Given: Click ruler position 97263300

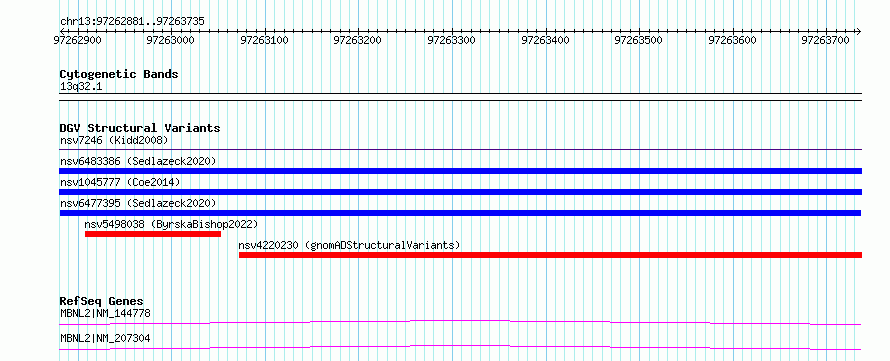Looking at the screenshot, I should pos(452,40).
